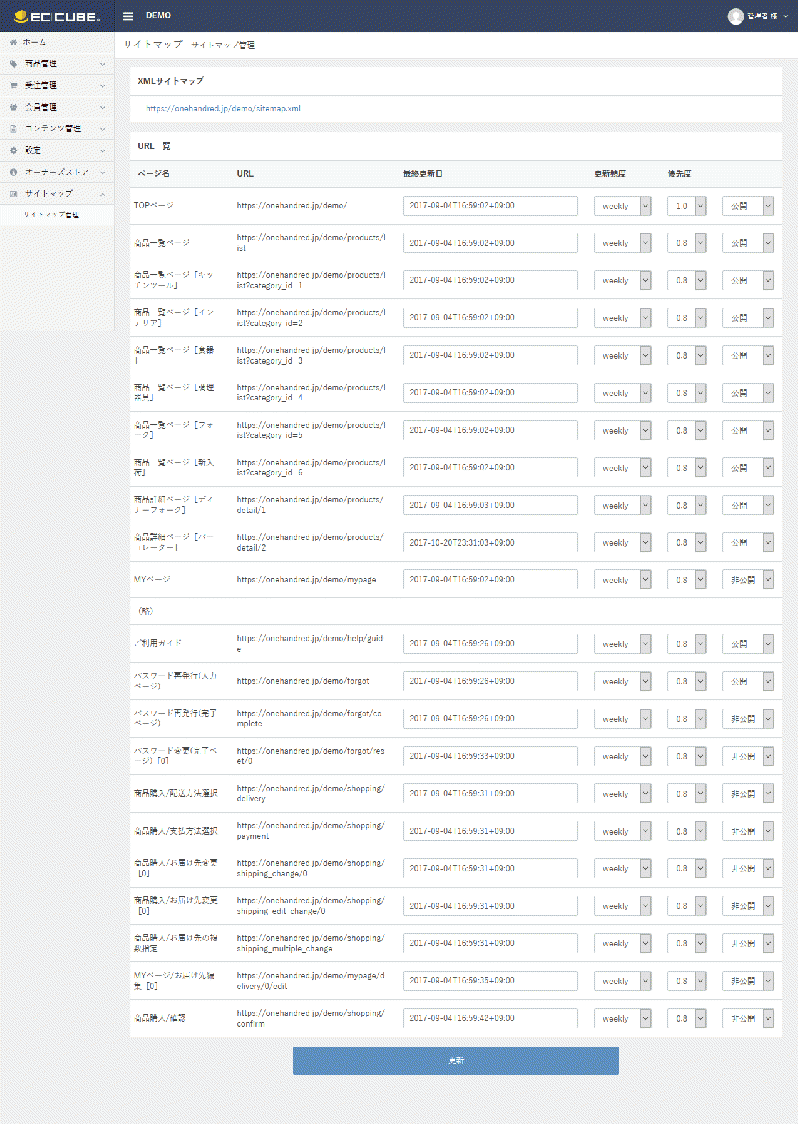The width and height of the screenshot is (798, 1124).
Task: Open update frequency dropdown for TOPページ
Action: (x=622, y=206)
